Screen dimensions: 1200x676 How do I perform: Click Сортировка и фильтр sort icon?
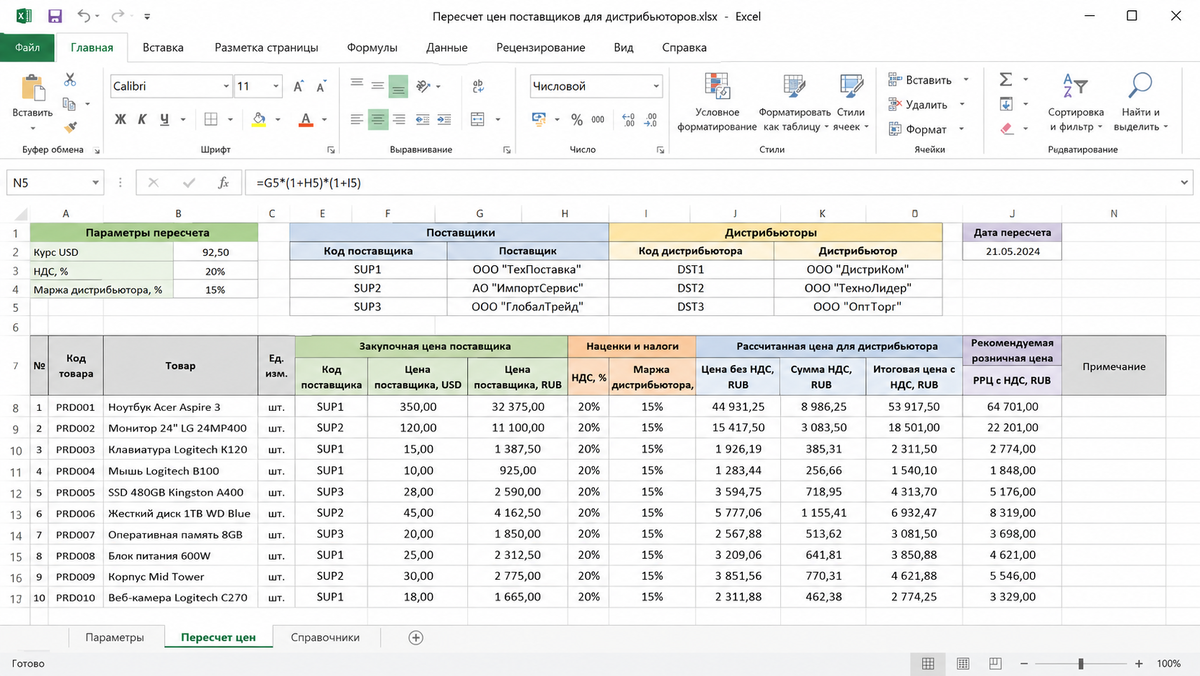1076,102
